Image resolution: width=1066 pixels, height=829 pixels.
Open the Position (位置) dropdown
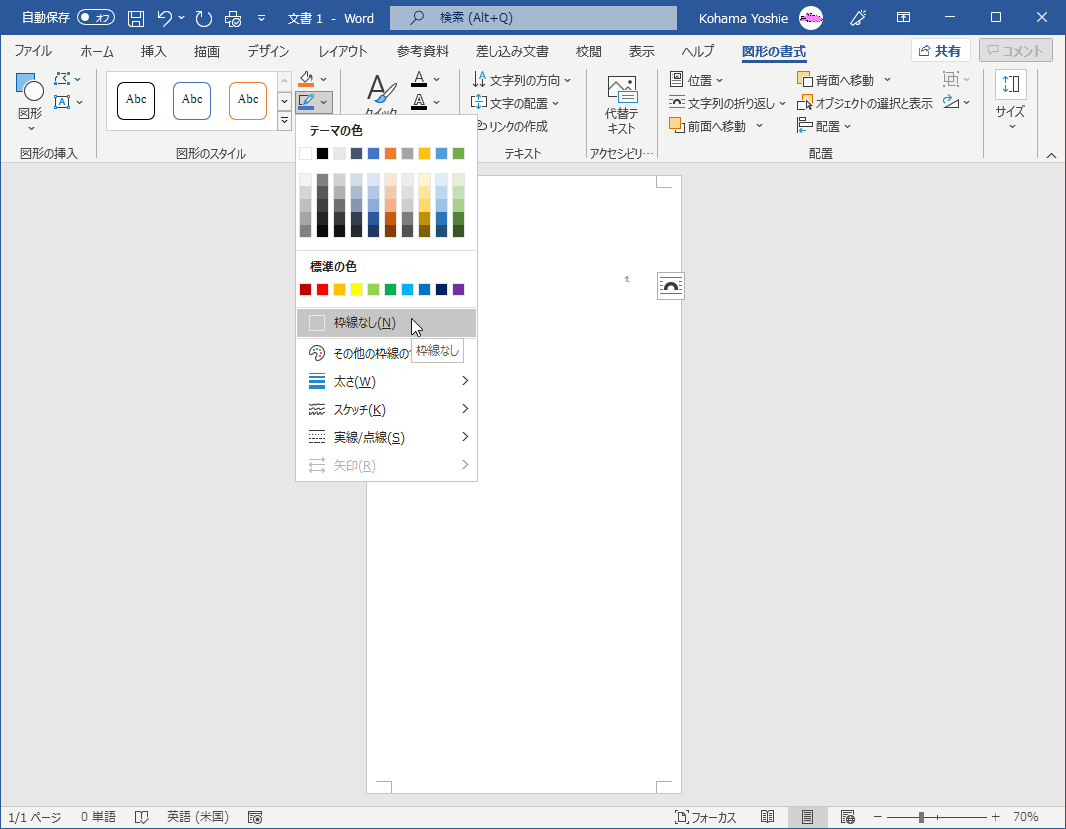[697, 80]
